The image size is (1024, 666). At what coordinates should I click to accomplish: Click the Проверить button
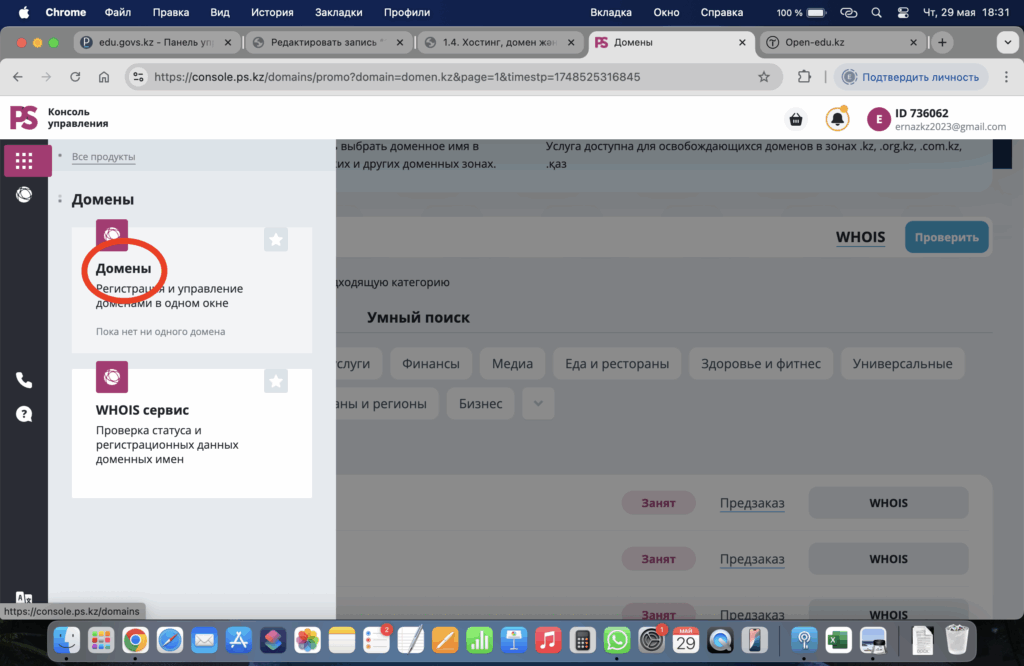pyautogui.click(x=946, y=237)
